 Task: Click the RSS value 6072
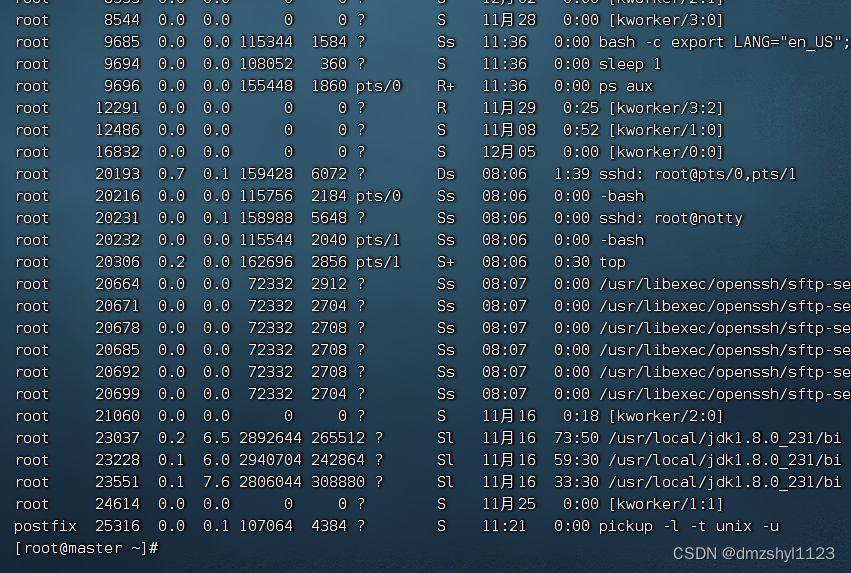pos(329,174)
